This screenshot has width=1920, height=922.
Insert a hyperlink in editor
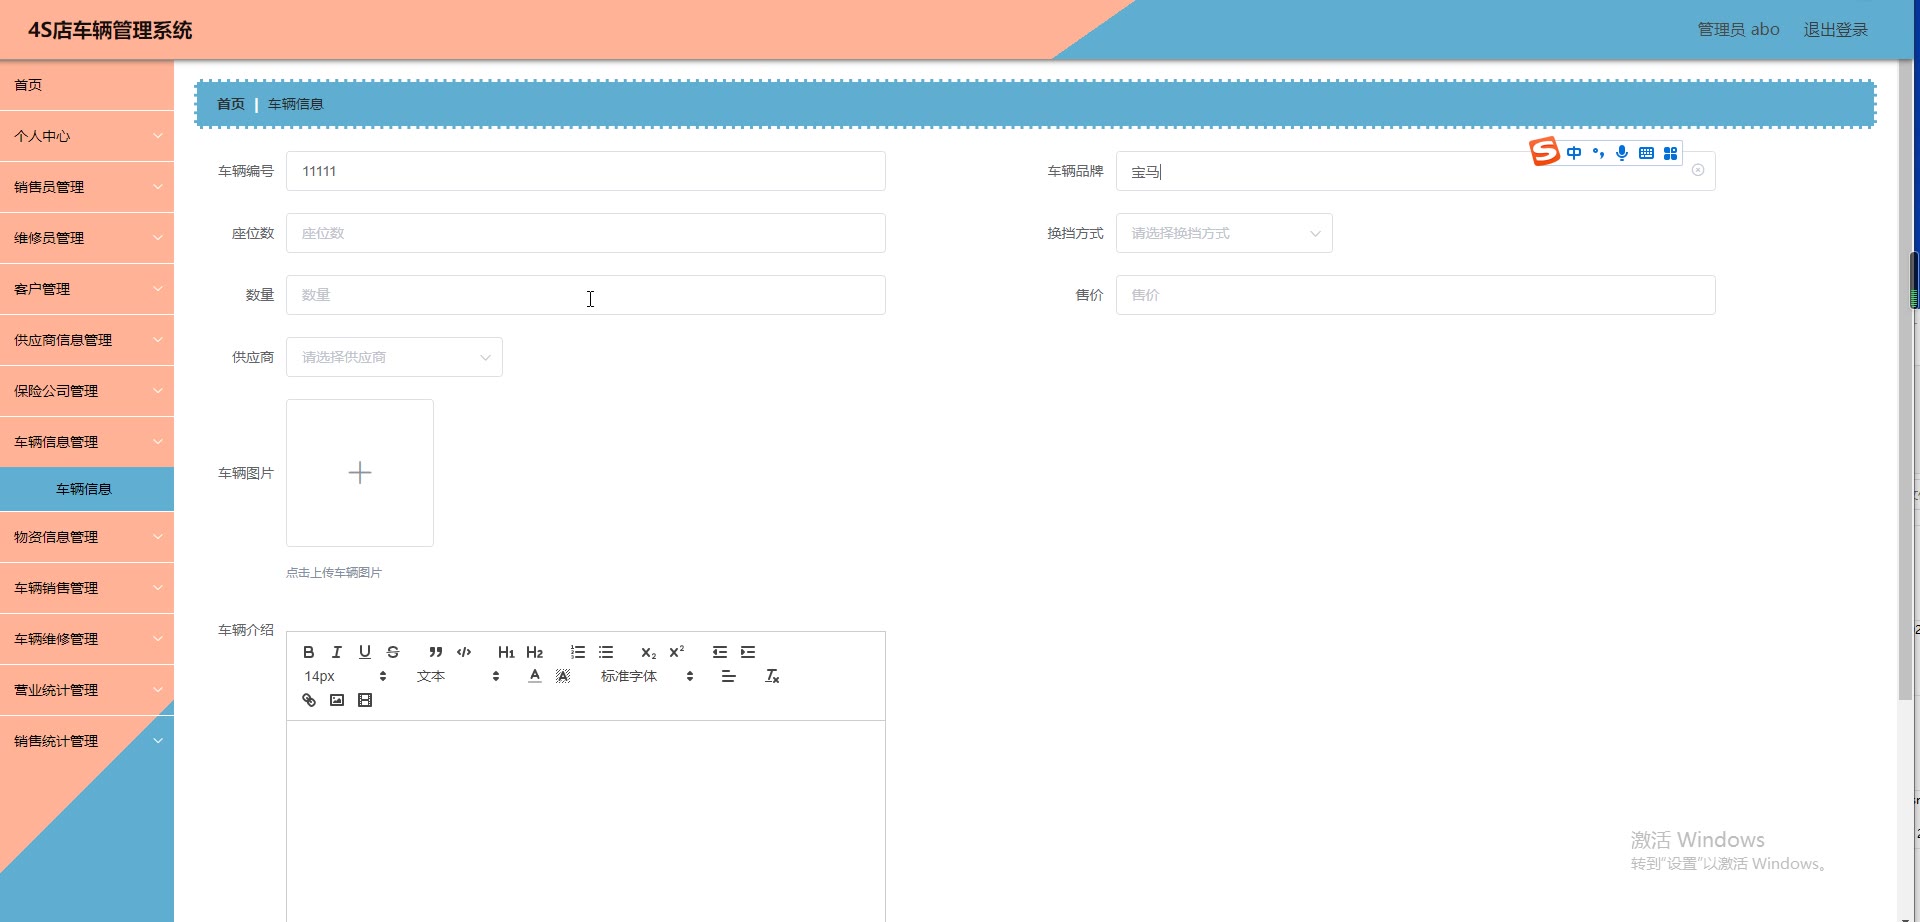(x=309, y=700)
